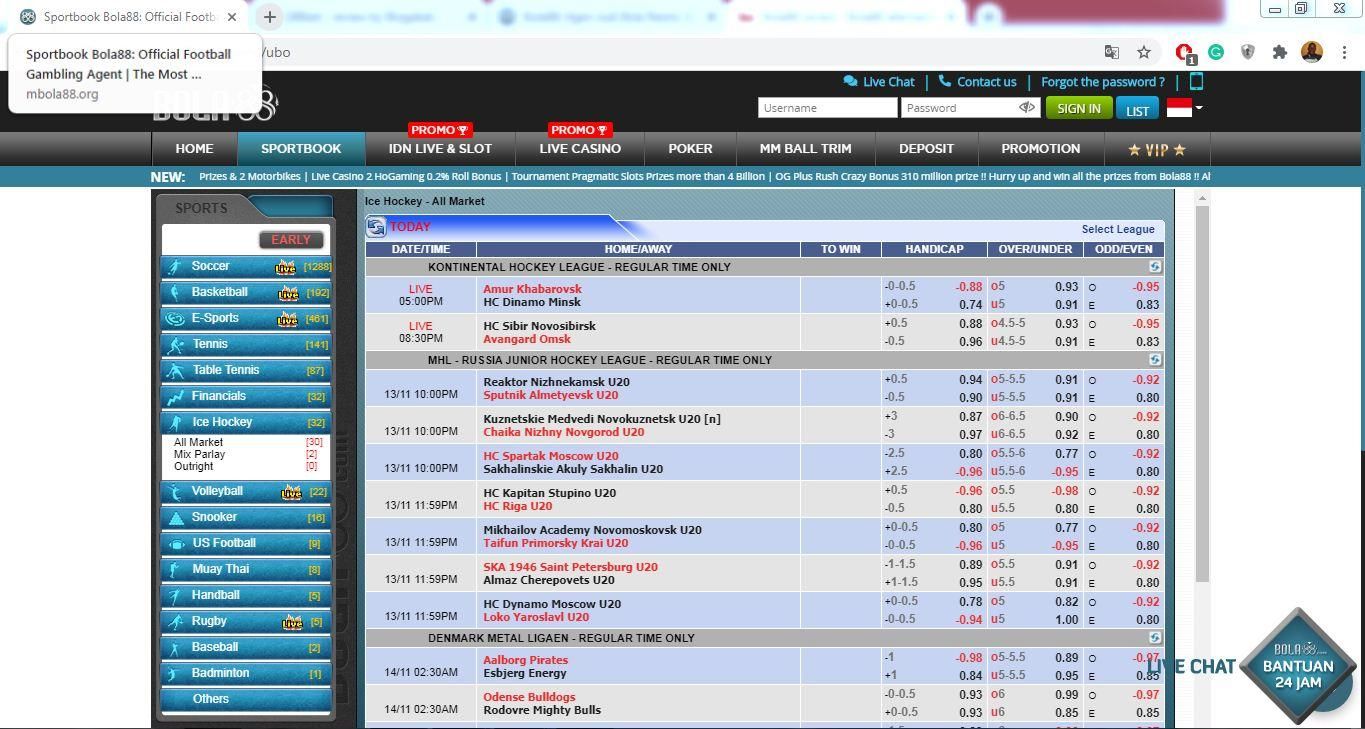Refresh the Denmark Metal Ligaen section
The image size is (1365, 729).
(1155, 638)
